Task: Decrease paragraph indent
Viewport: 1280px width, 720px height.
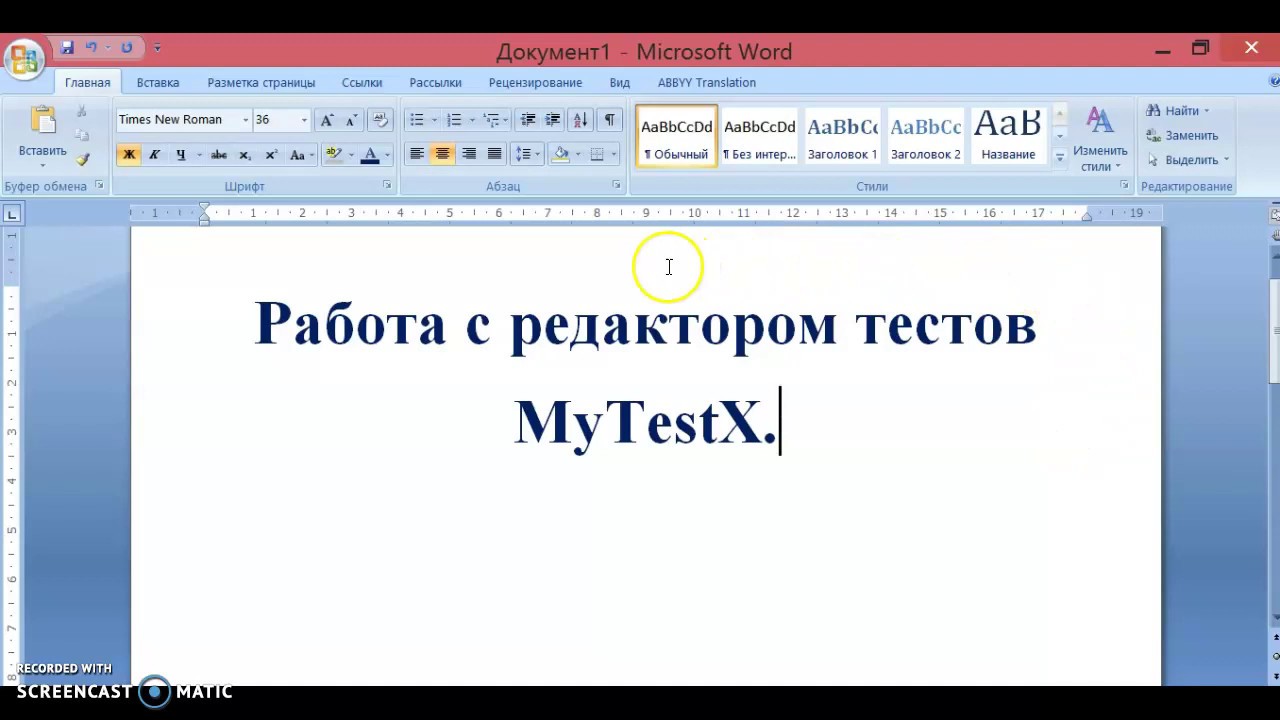Action: 528,120
